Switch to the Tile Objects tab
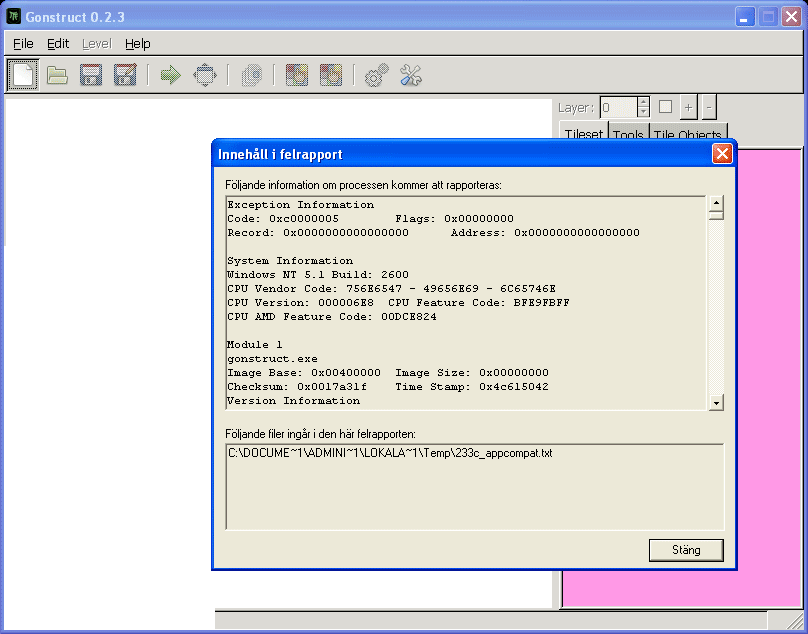This screenshot has height=634, width=808. [x=687, y=136]
